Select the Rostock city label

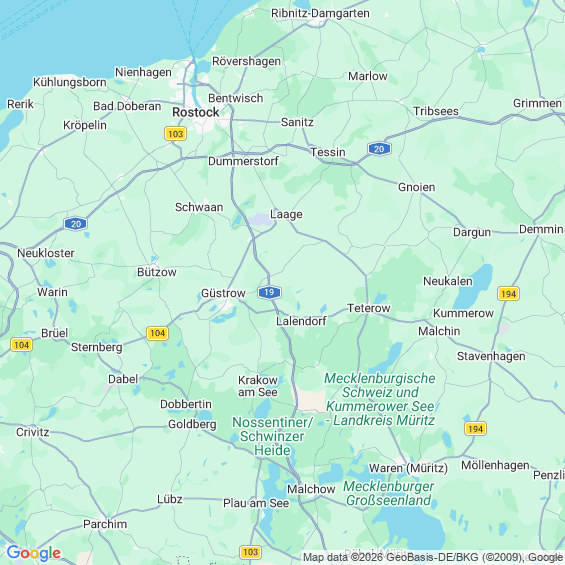(195, 112)
